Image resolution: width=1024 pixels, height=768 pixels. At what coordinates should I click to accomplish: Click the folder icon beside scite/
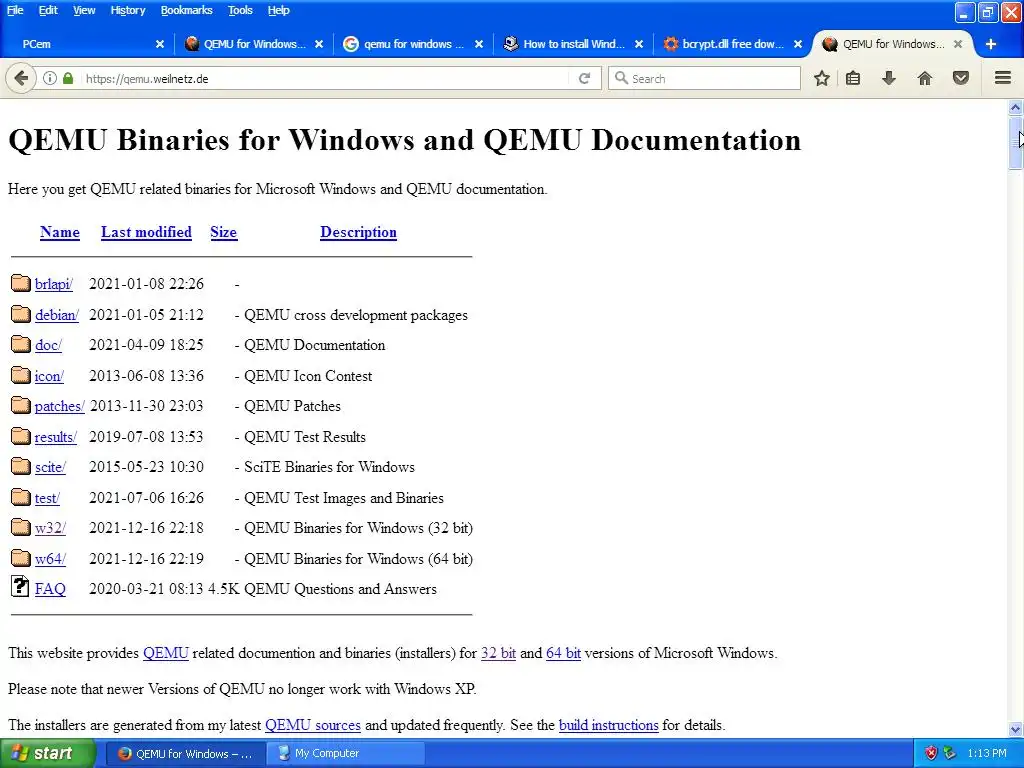point(21,466)
